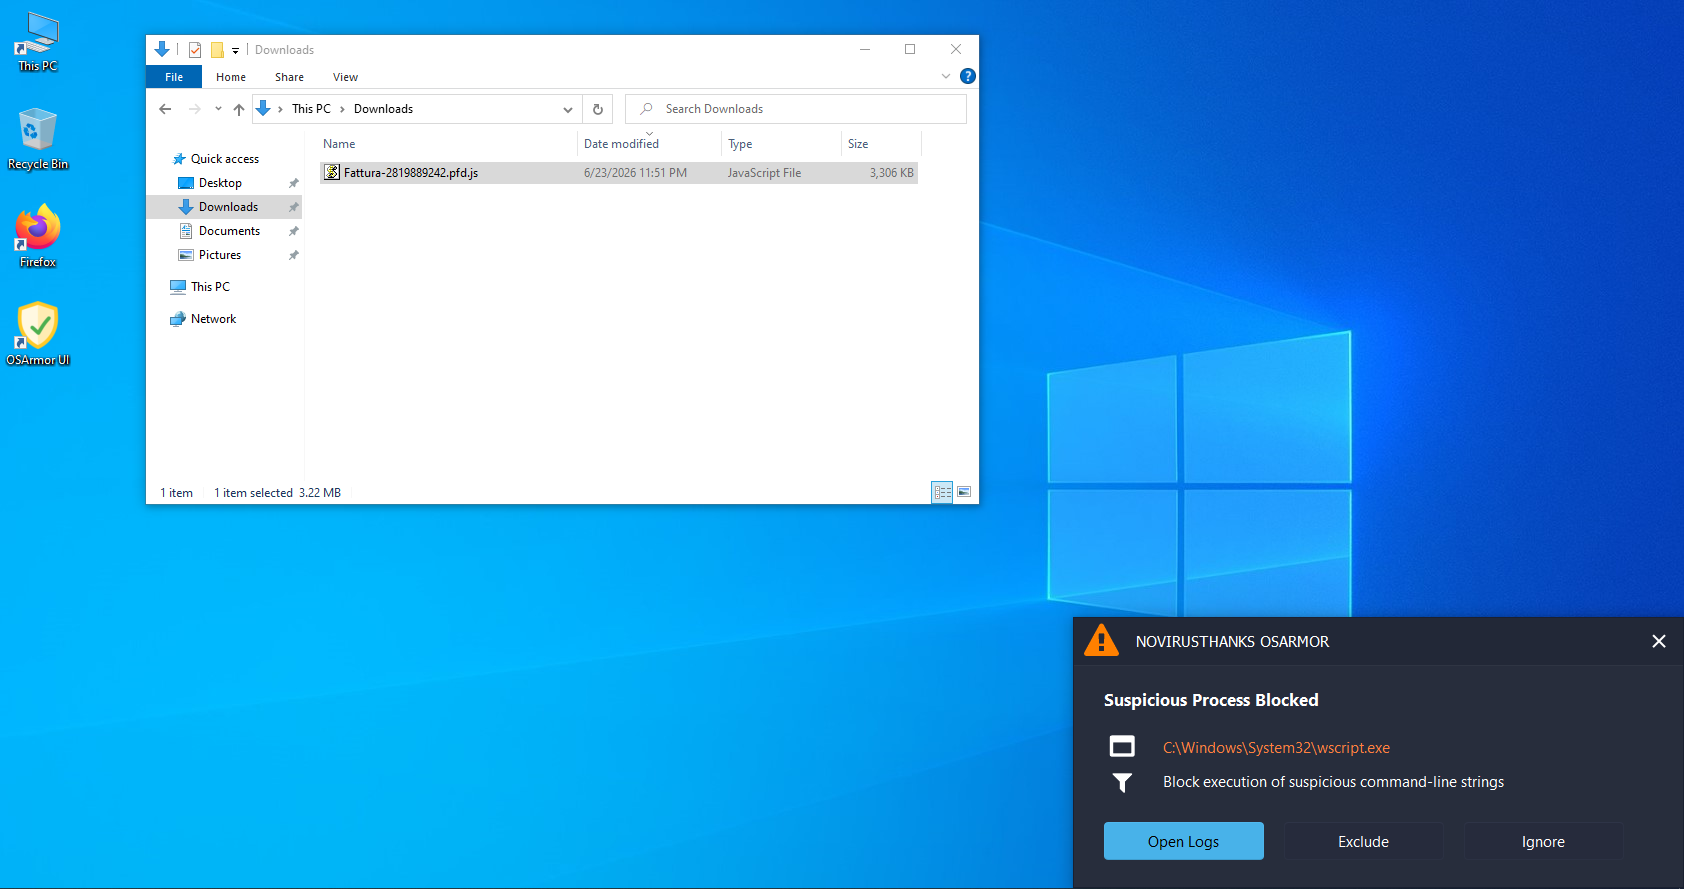The width and height of the screenshot is (1684, 889).
Task: Ignore the OSArmor blocked process alert
Action: pos(1543,841)
